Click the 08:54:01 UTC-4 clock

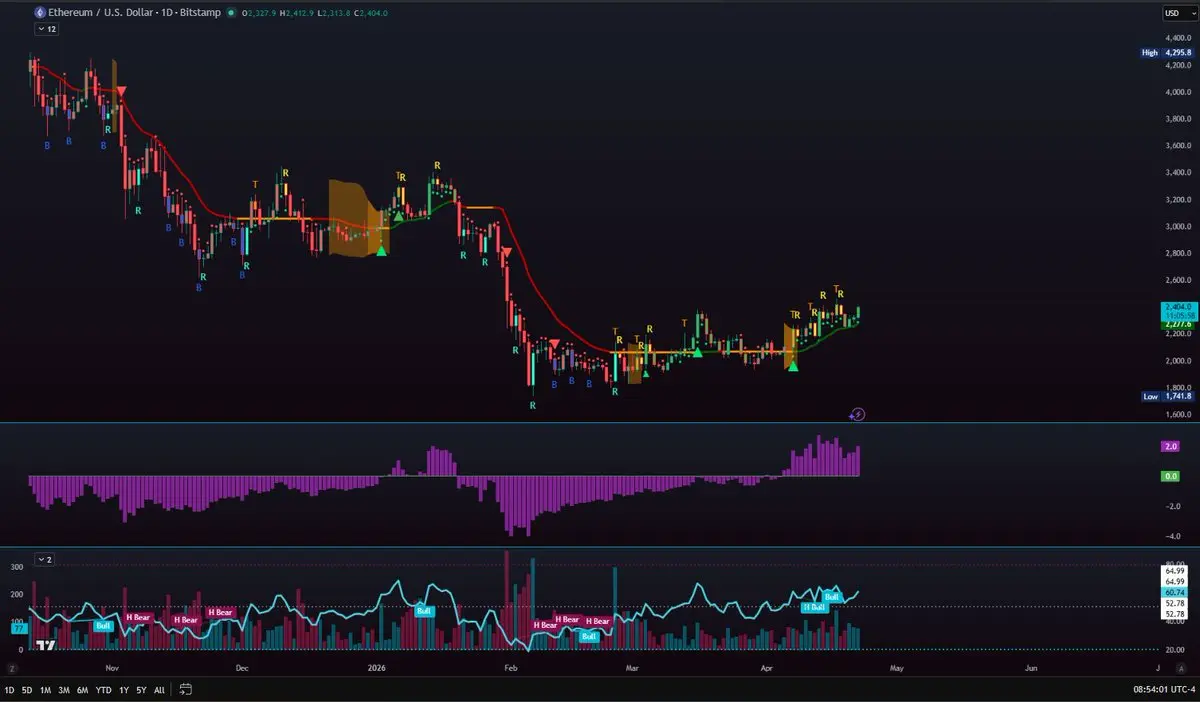[x=1162, y=690]
